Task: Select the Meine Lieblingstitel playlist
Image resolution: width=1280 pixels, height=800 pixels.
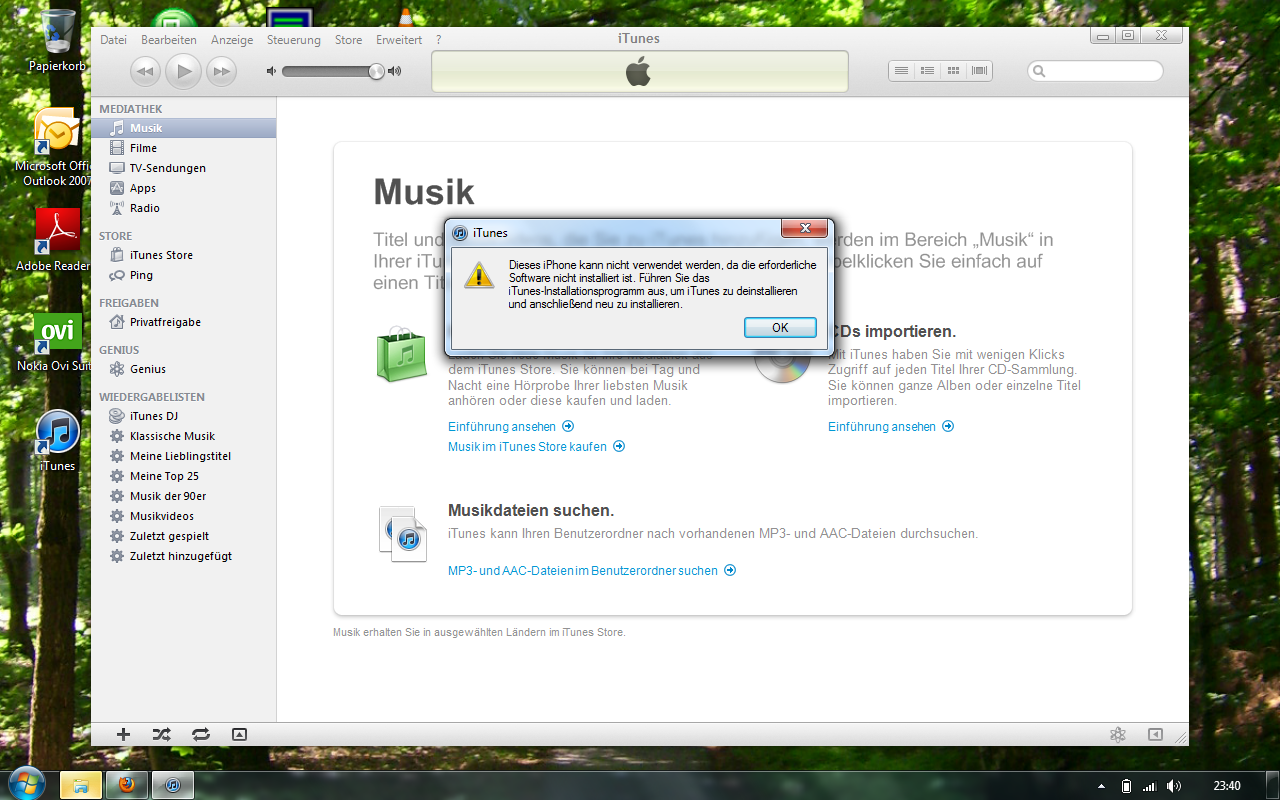Action: [184, 456]
